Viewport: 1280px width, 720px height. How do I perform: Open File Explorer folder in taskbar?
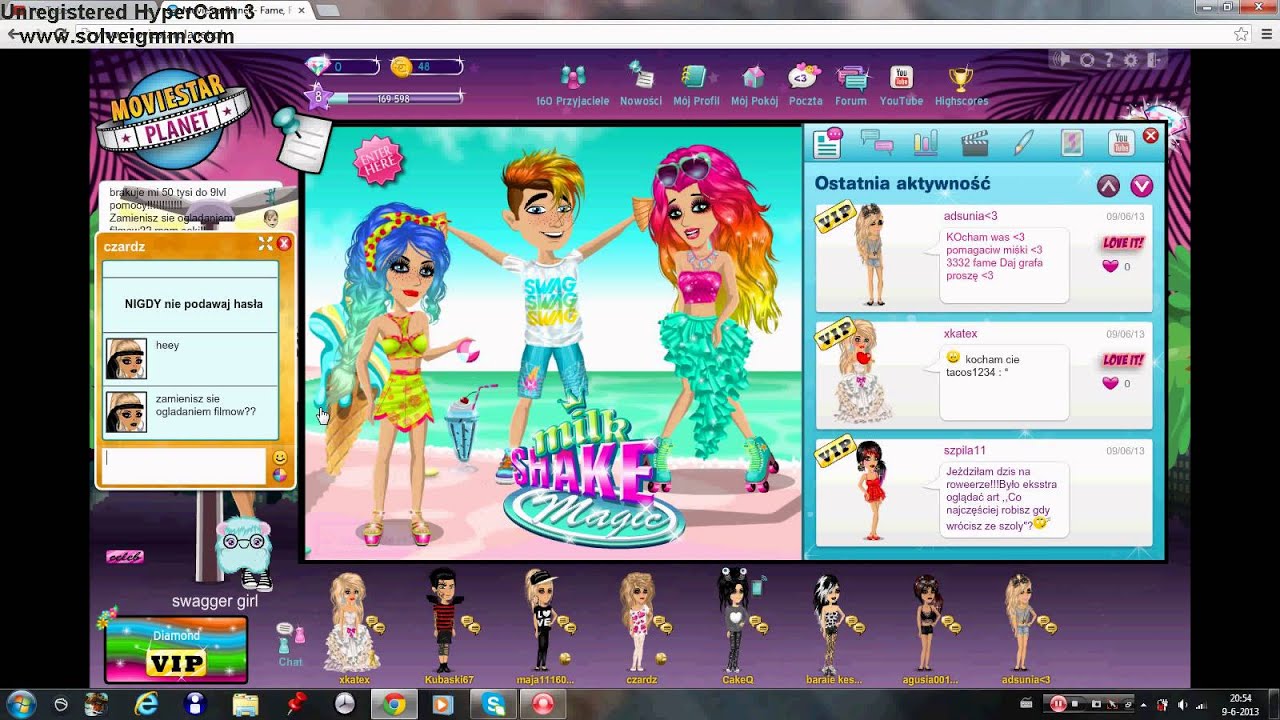click(x=246, y=704)
